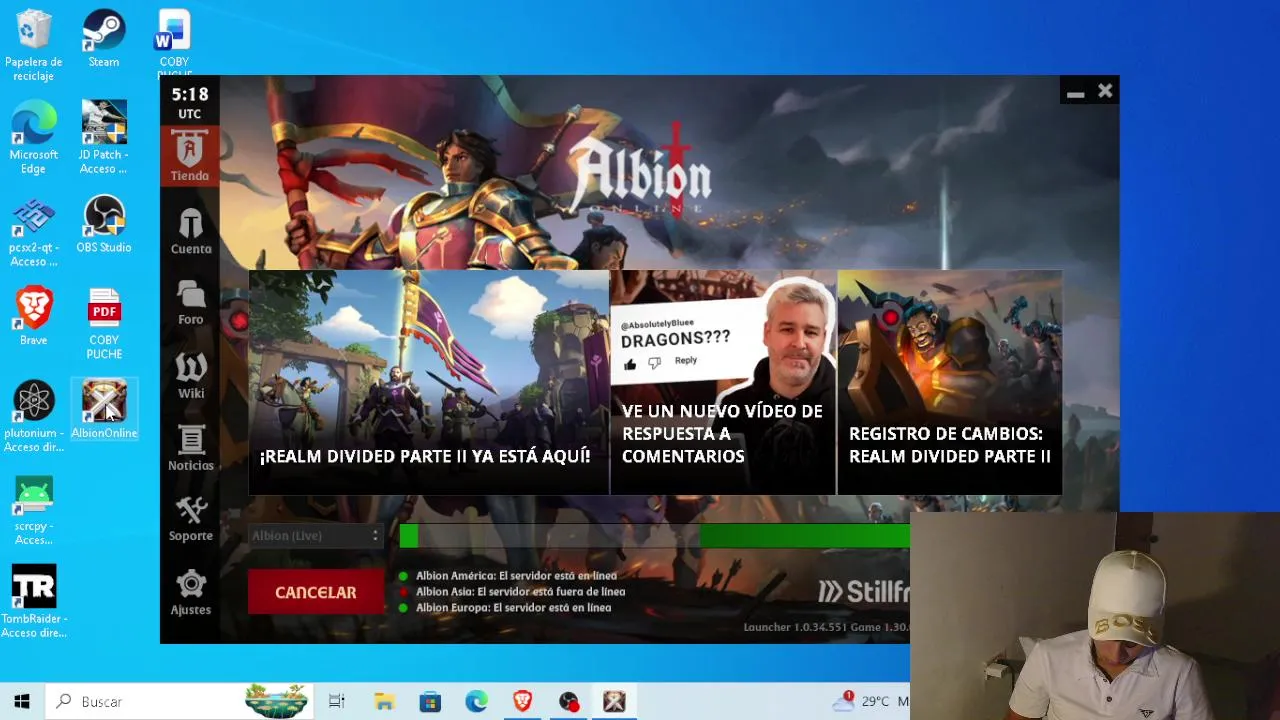Minimize the Albion launcher window
This screenshot has height=720, width=1280.
coord(1075,92)
